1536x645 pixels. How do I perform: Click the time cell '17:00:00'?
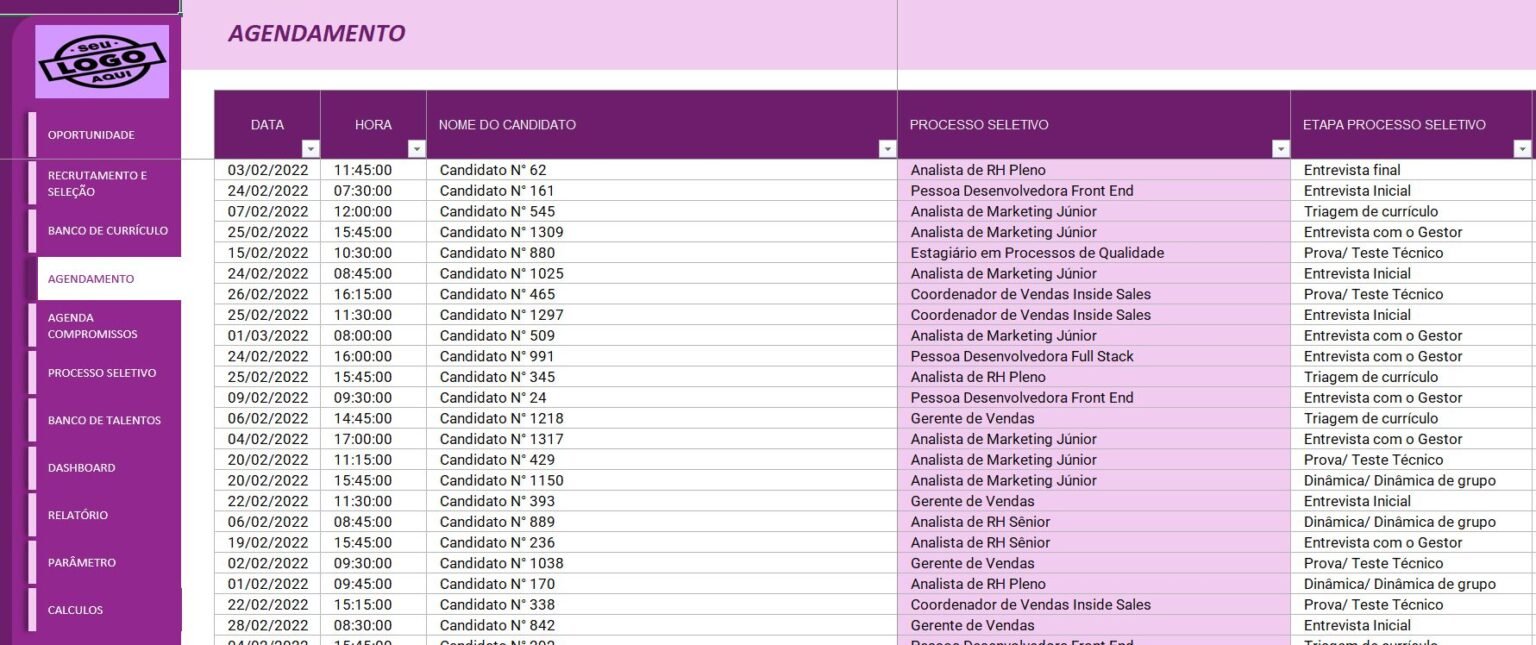373,439
